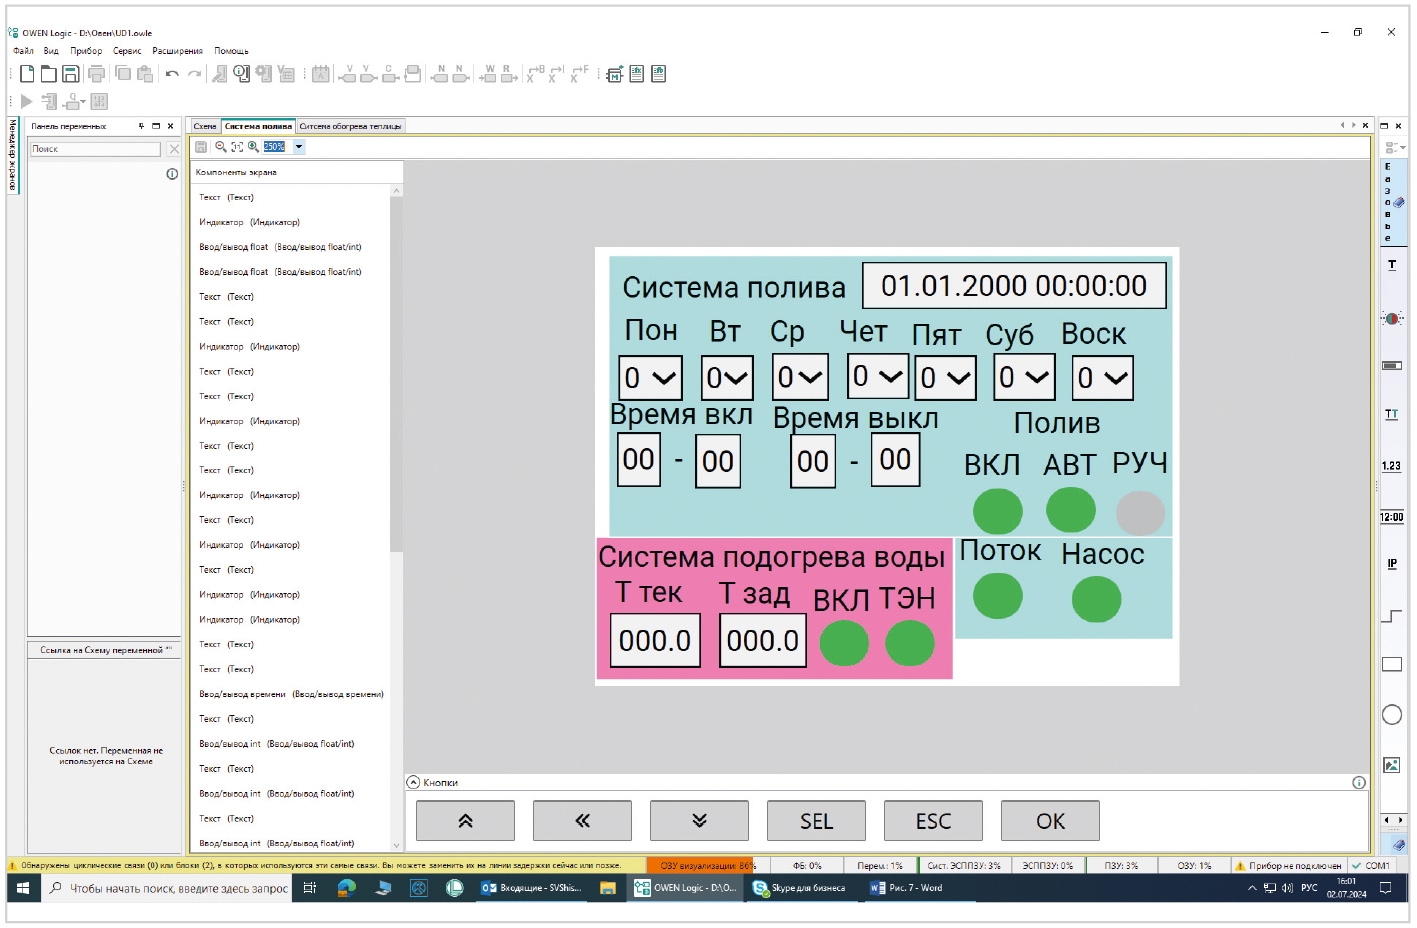
Task: Click the Save project floppy icon
Action: click(70, 74)
